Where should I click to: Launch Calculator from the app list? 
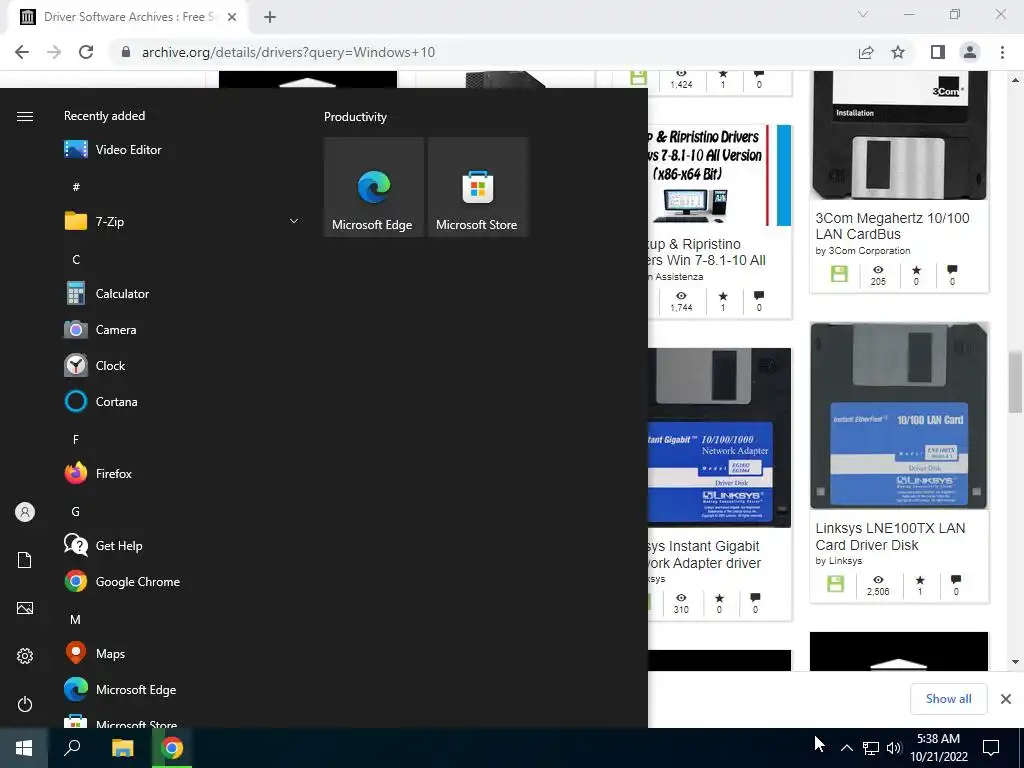183,294
